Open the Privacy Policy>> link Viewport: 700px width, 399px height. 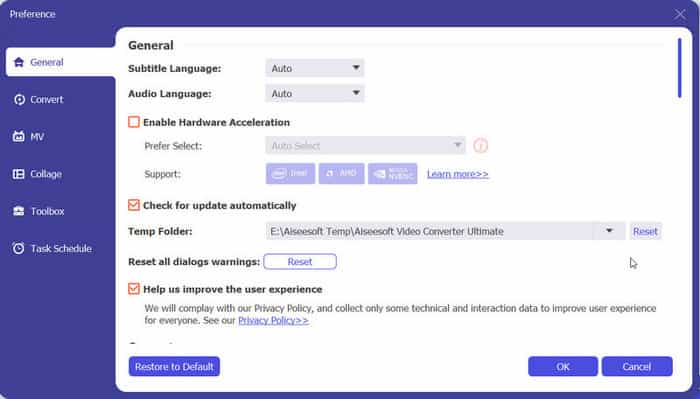click(x=273, y=320)
